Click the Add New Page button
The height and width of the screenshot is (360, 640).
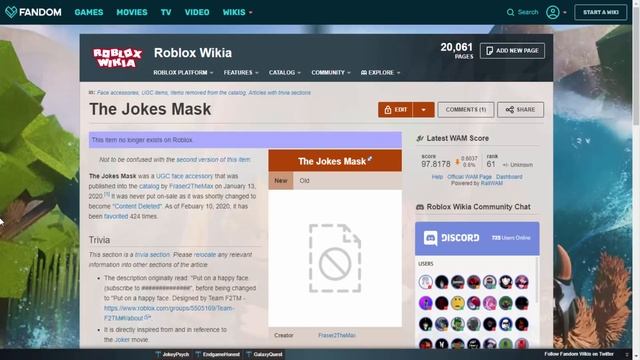[x=512, y=51]
